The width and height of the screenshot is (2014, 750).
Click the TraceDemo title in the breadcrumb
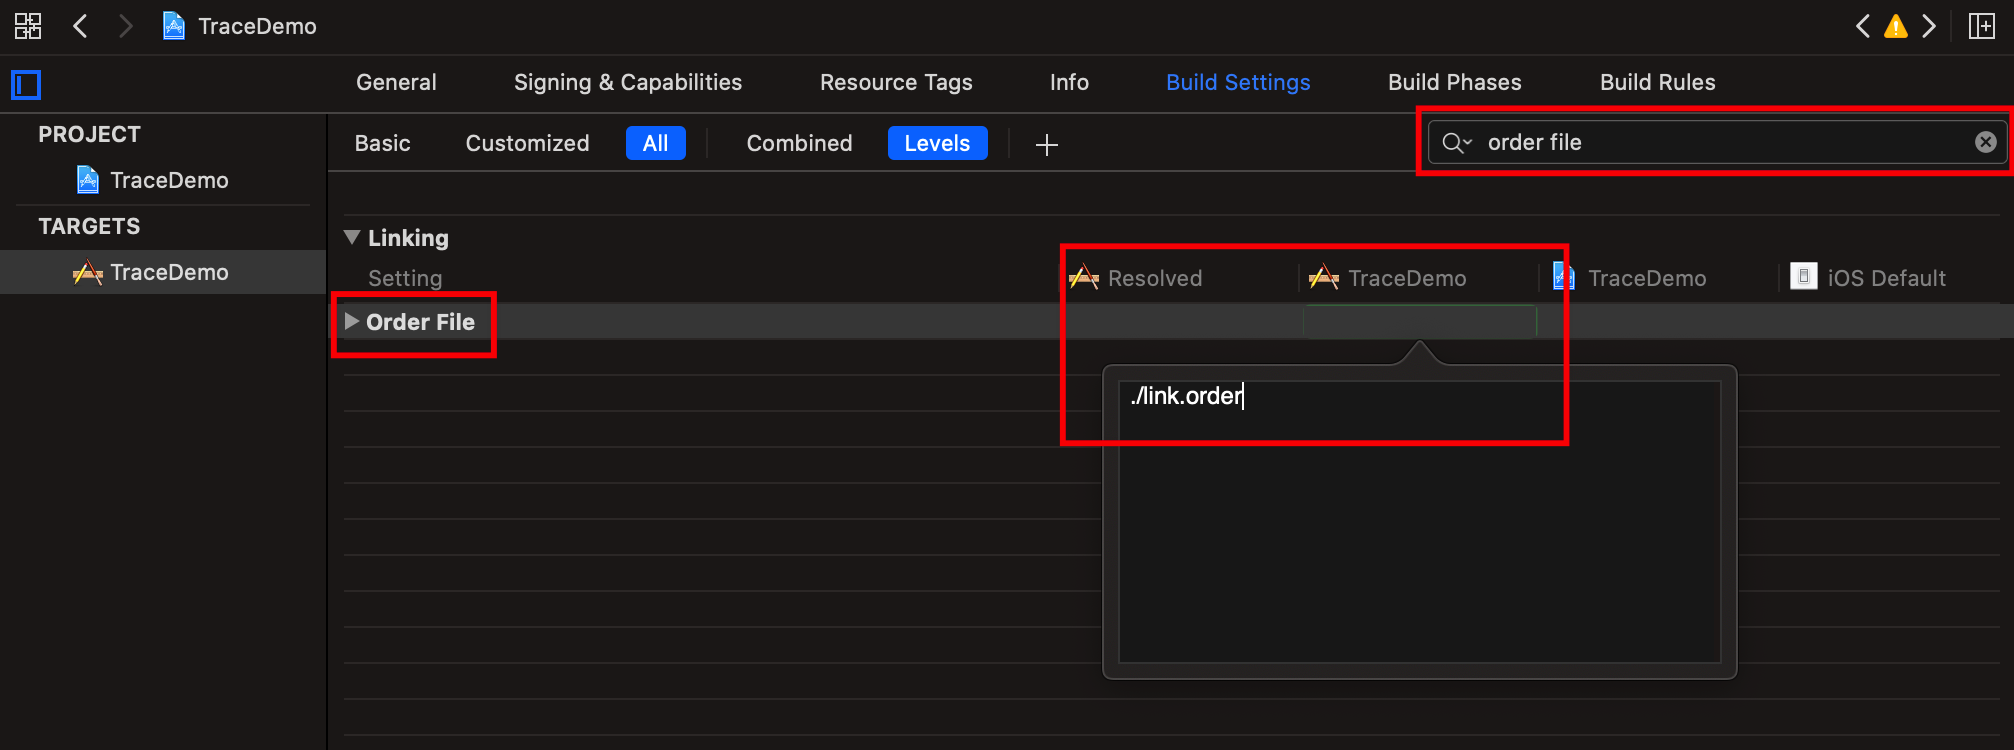point(257,26)
